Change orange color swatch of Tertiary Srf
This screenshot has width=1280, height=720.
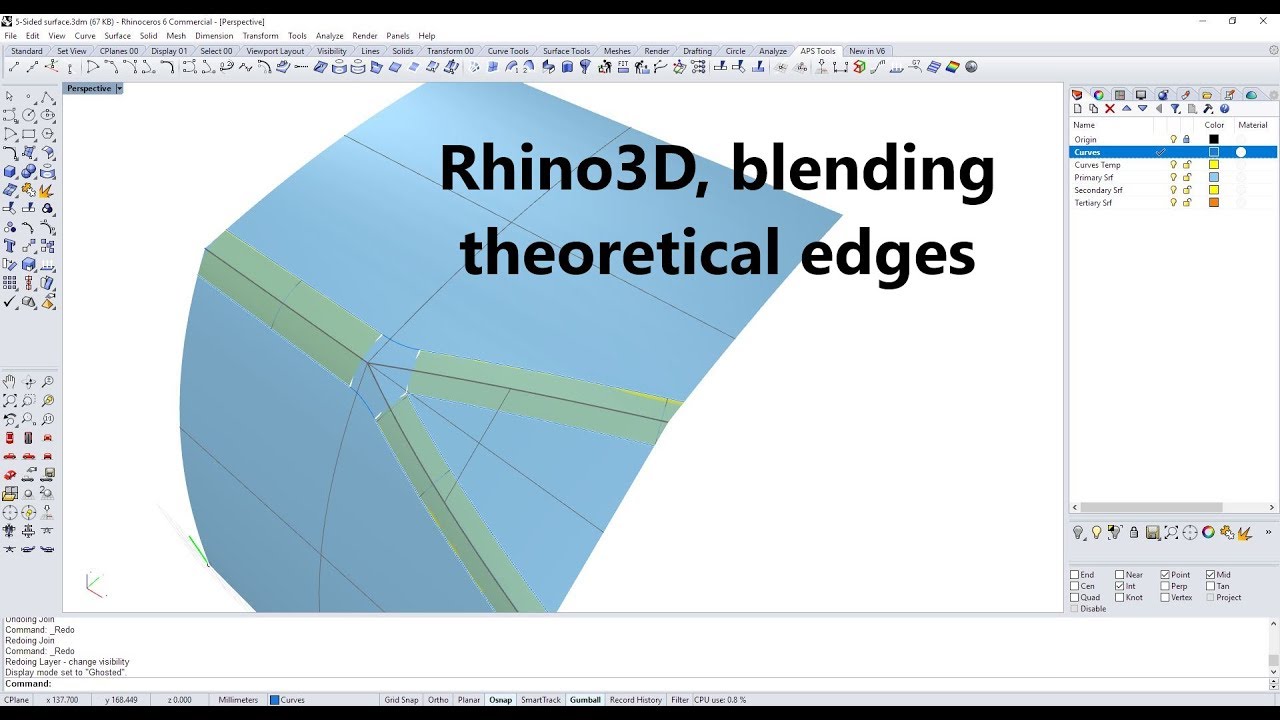(x=1214, y=202)
